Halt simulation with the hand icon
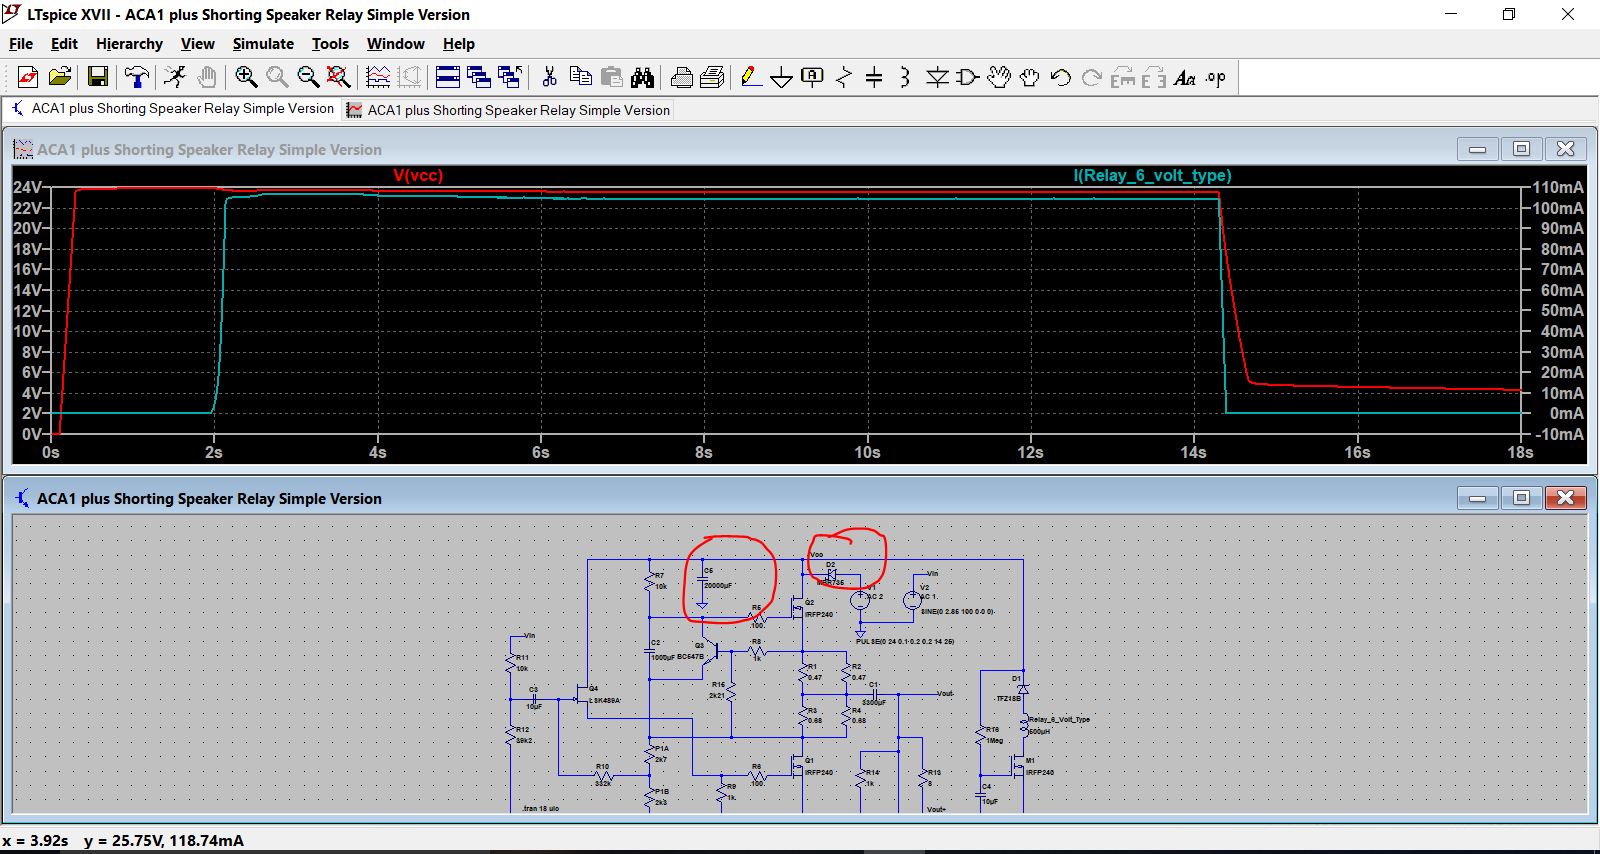The width and height of the screenshot is (1600, 854). [206, 77]
